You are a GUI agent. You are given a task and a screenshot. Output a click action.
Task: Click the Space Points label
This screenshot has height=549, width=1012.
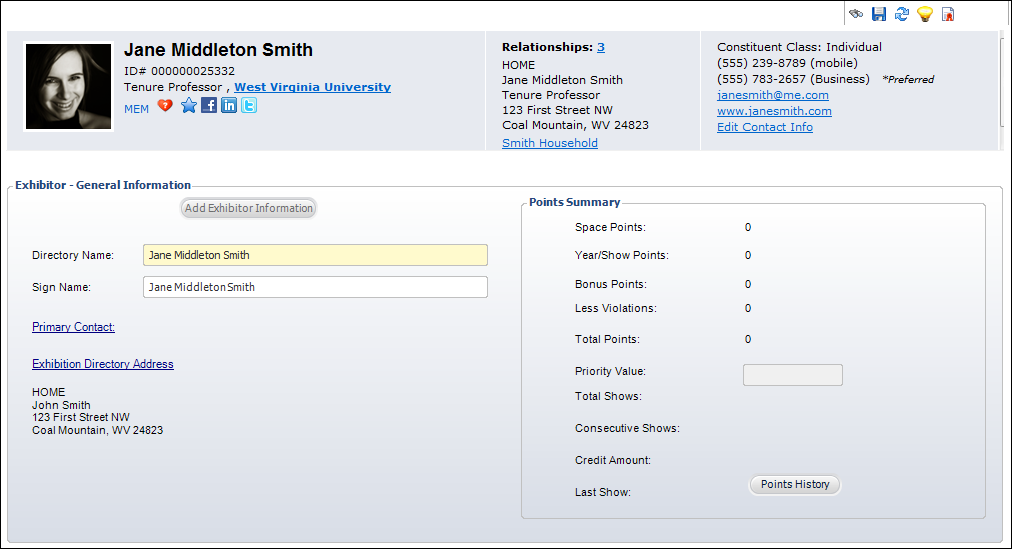[x=610, y=227]
